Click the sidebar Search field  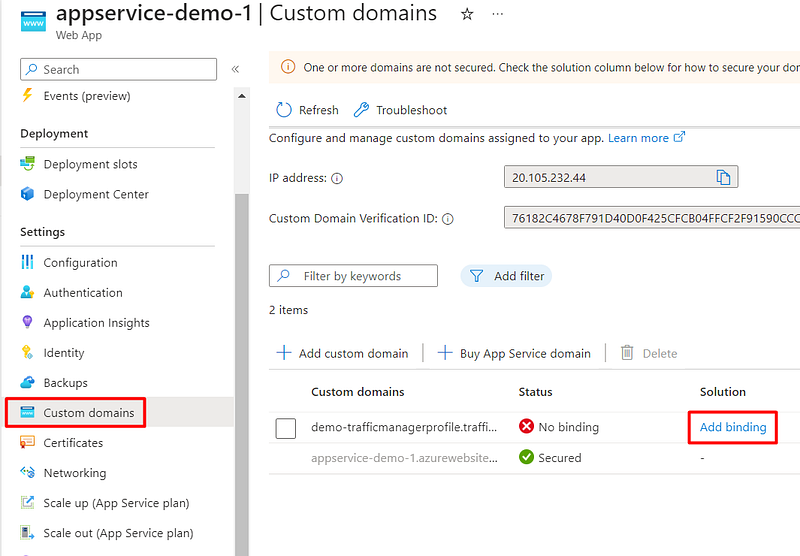[x=118, y=69]
